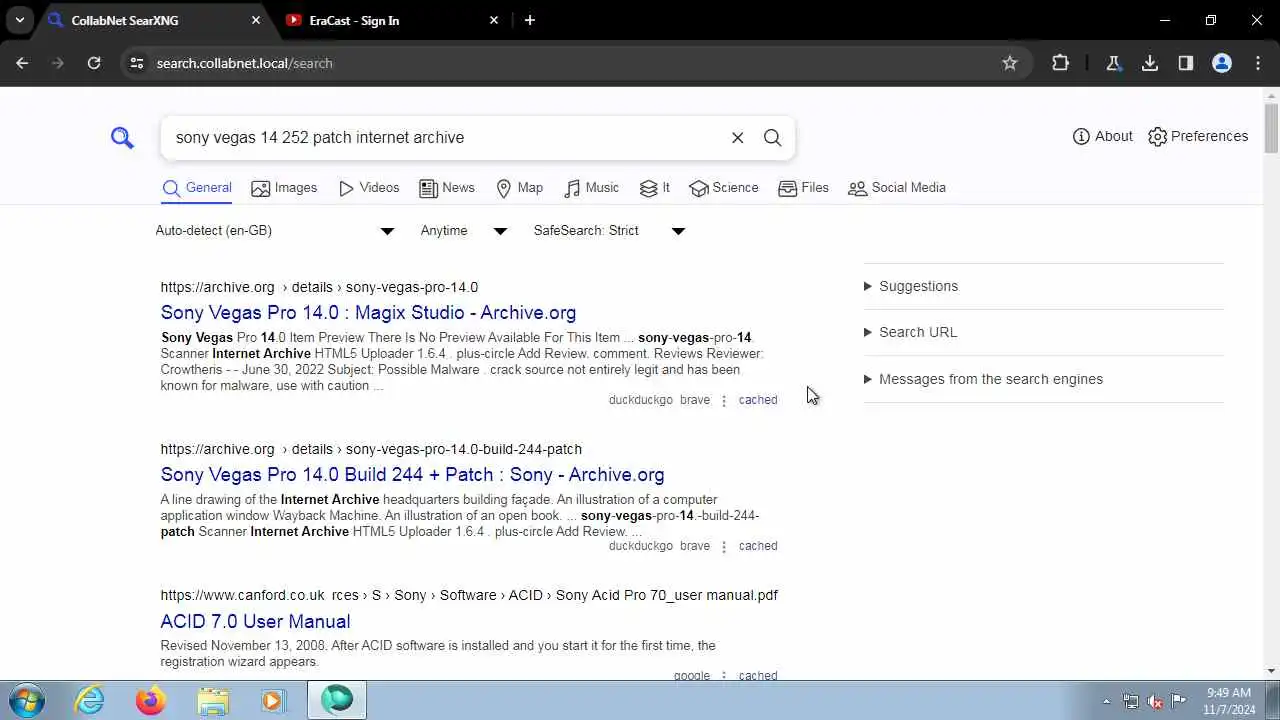Image resolution: width=1280 pixels, height=720 pixels.
Task: Go back in browser history
Action: pos(22,63)
